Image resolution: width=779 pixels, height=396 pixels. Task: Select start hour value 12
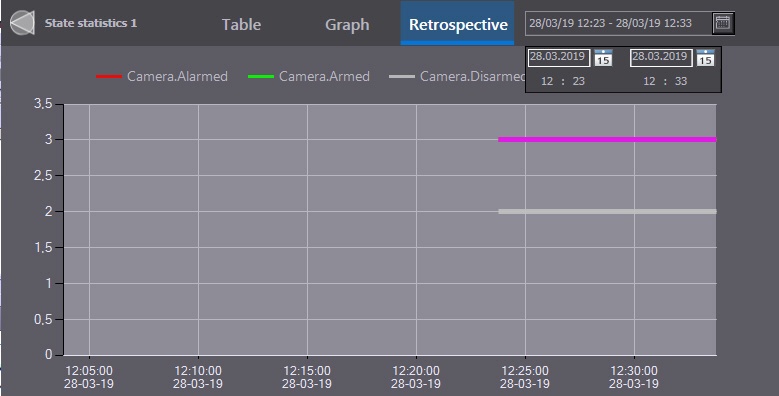click(x=547, y=81)
